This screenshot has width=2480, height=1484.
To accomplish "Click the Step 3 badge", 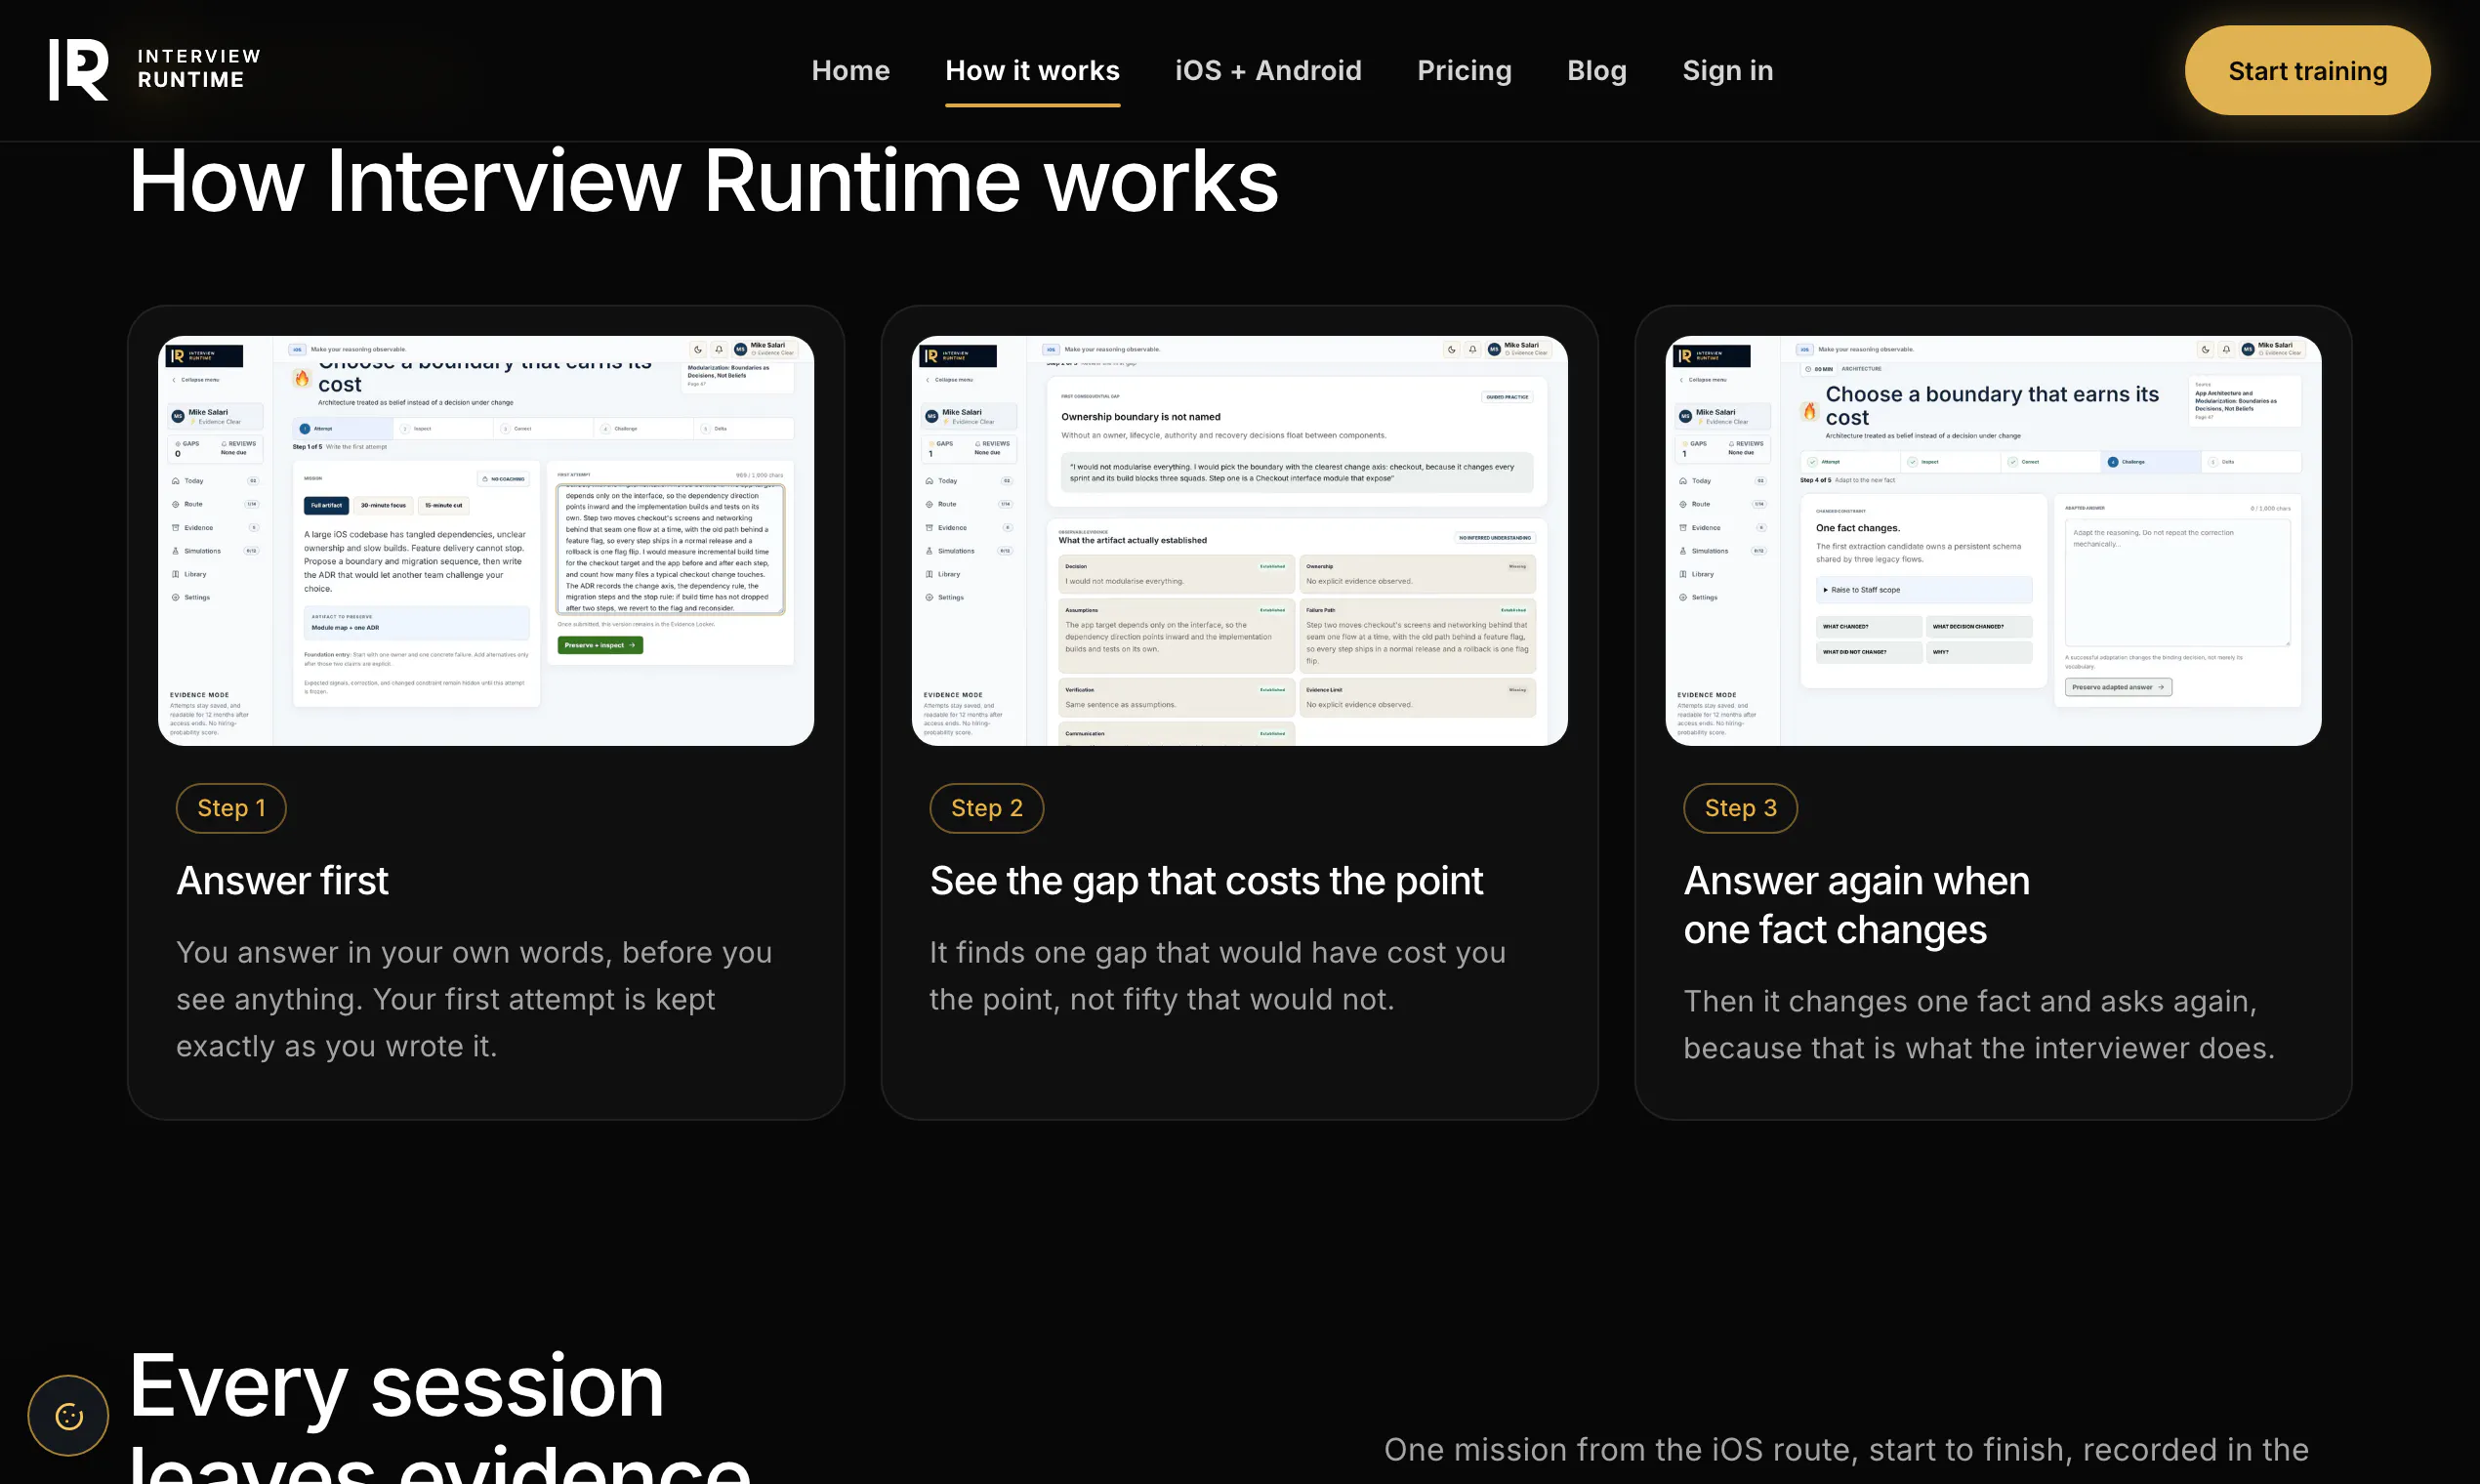I will click(1740, 808).
